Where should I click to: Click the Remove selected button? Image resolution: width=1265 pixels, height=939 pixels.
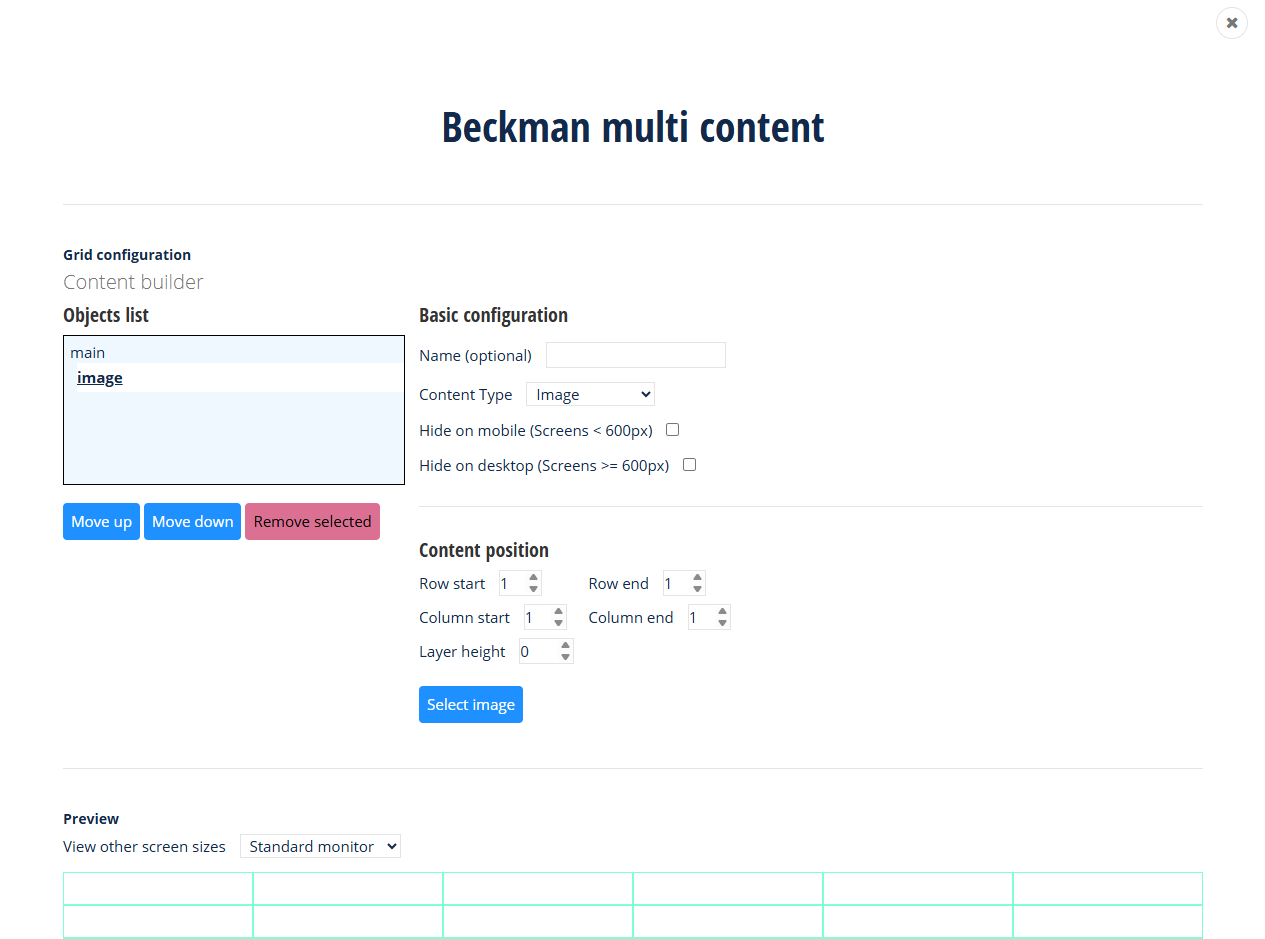[x=312, y=521]
